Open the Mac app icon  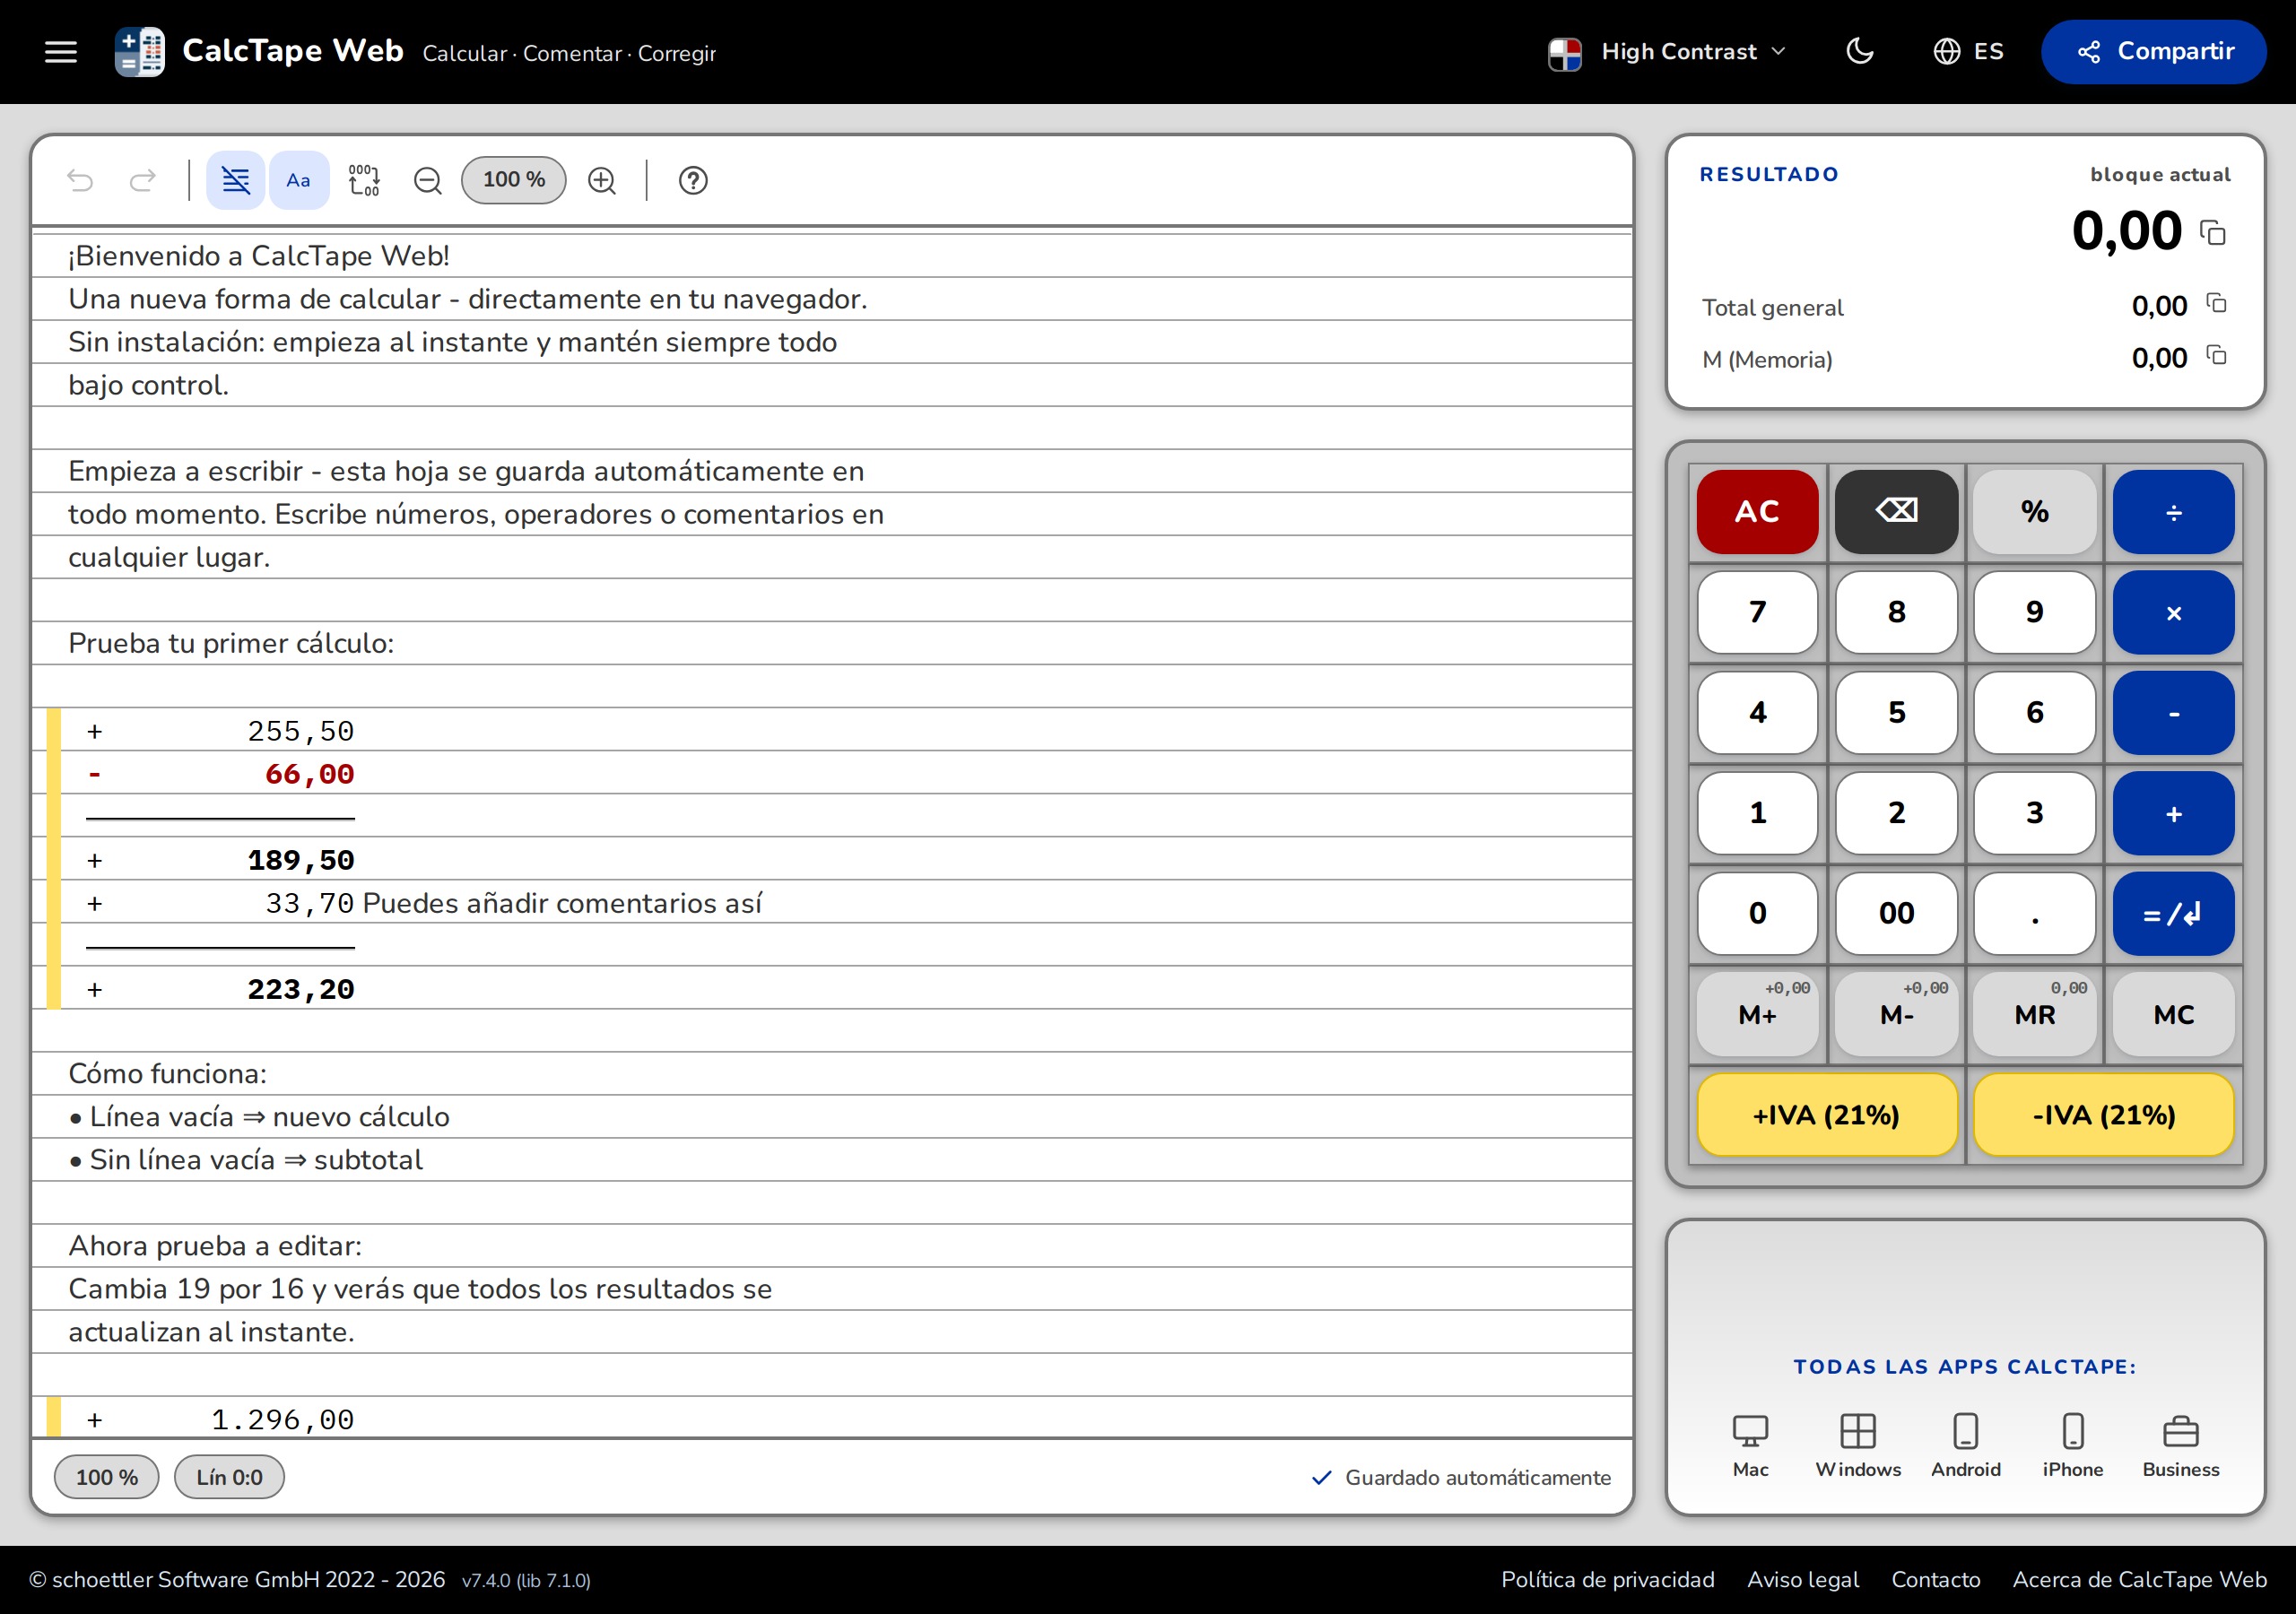pyautogui.click(x=1750, y=1446)
